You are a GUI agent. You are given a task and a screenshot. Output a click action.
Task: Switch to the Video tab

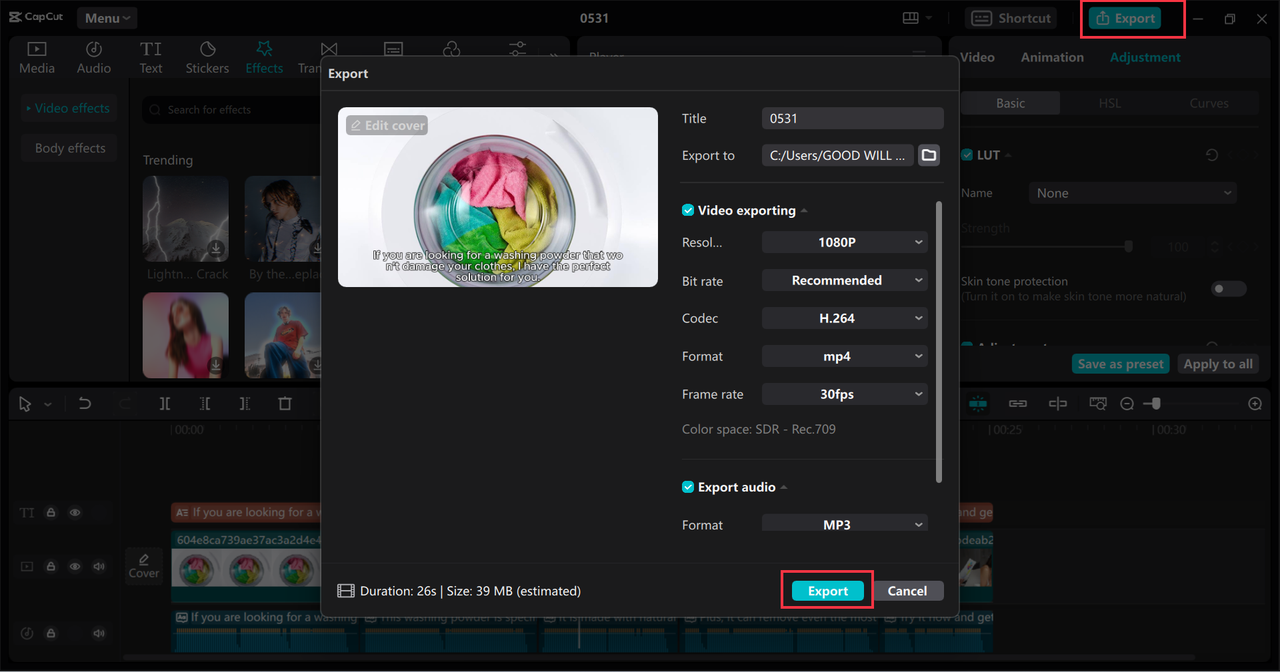click(x=977, y=57)
